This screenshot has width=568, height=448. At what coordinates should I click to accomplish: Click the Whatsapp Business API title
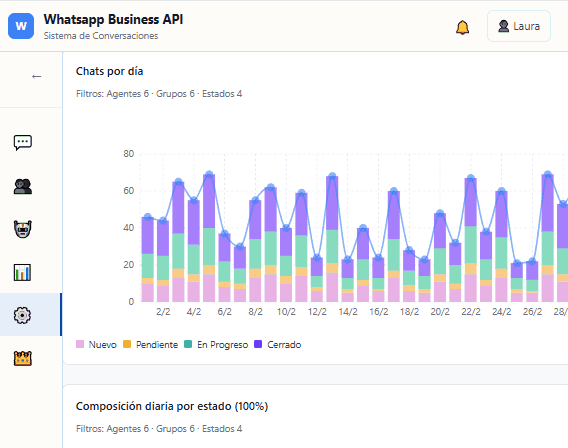pos(113,19)
